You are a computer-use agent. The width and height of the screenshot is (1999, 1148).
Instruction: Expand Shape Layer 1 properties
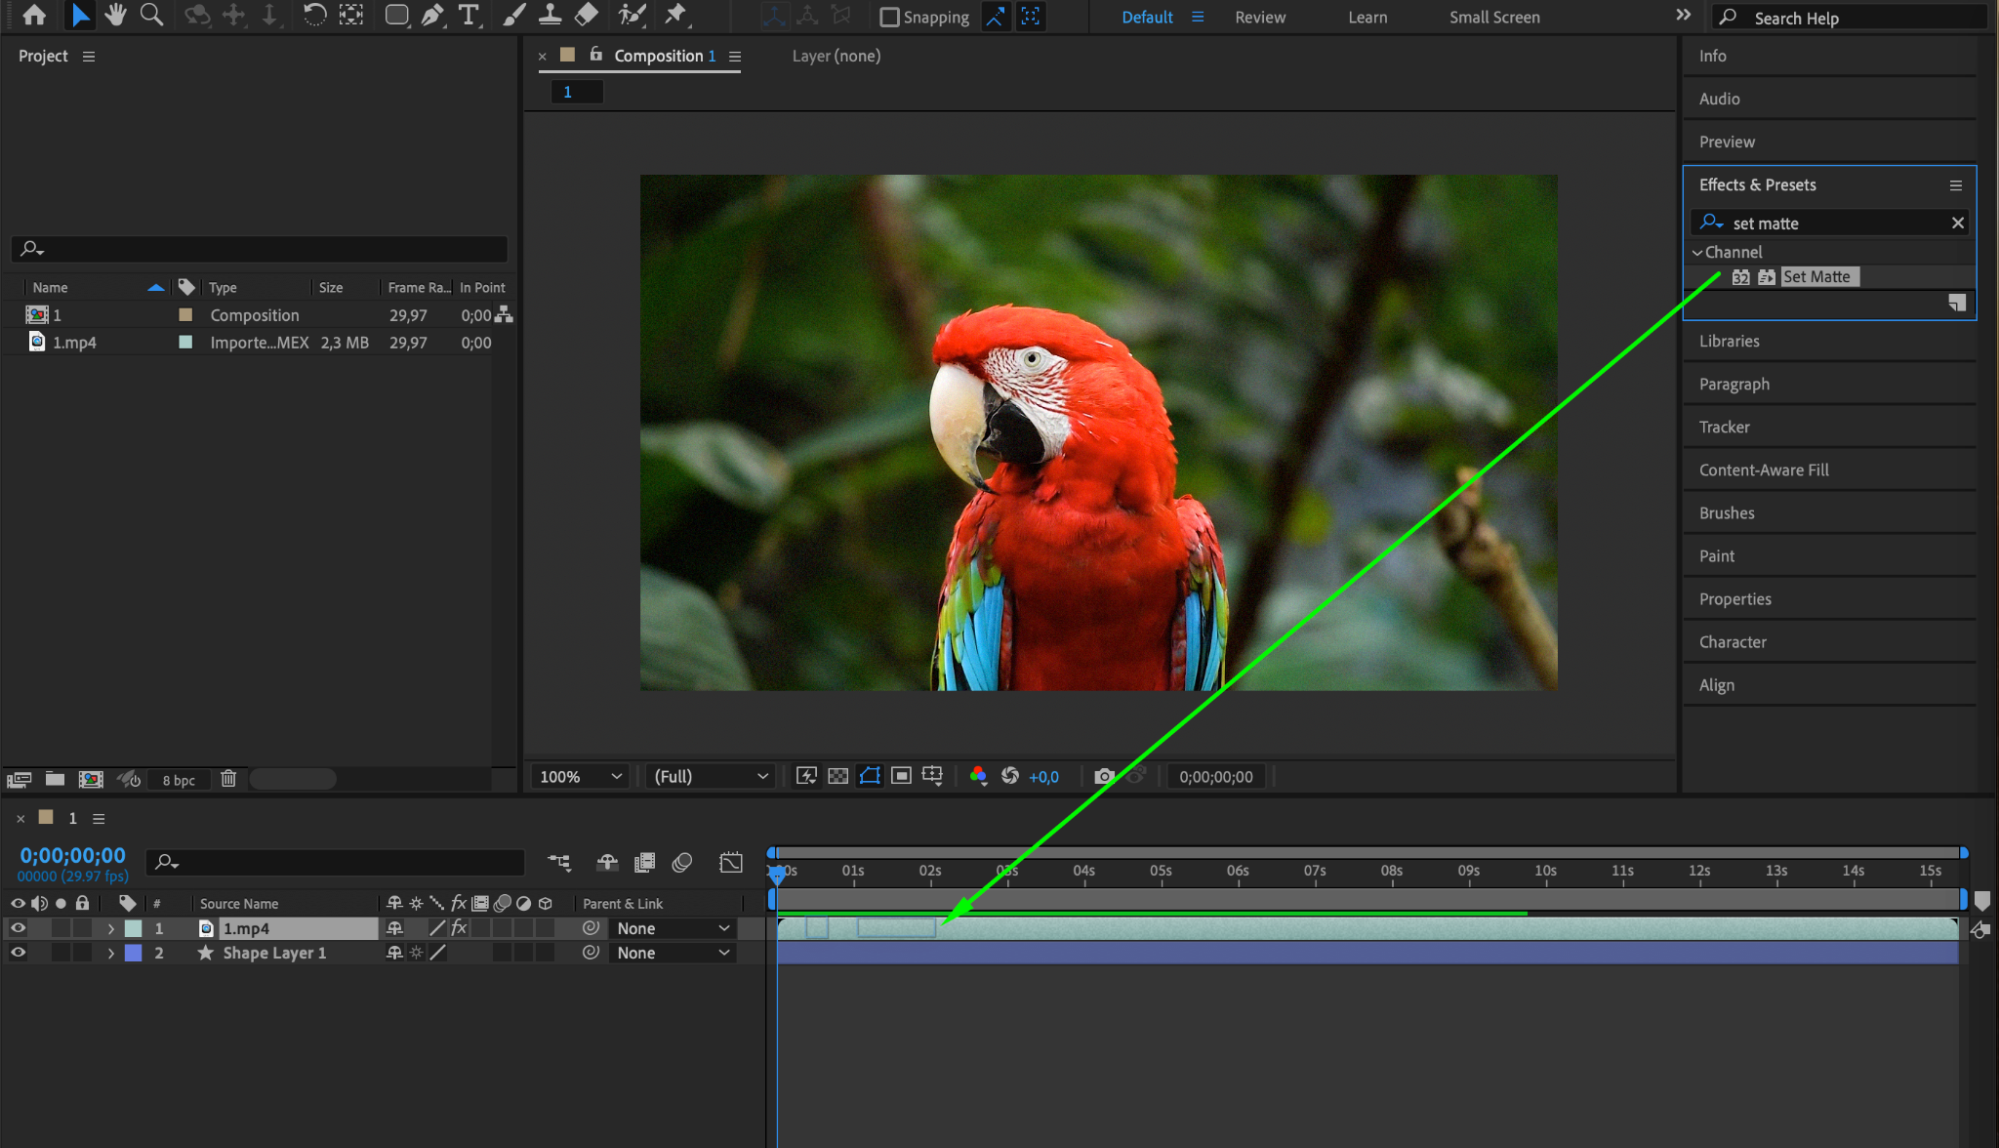point(111,953)
